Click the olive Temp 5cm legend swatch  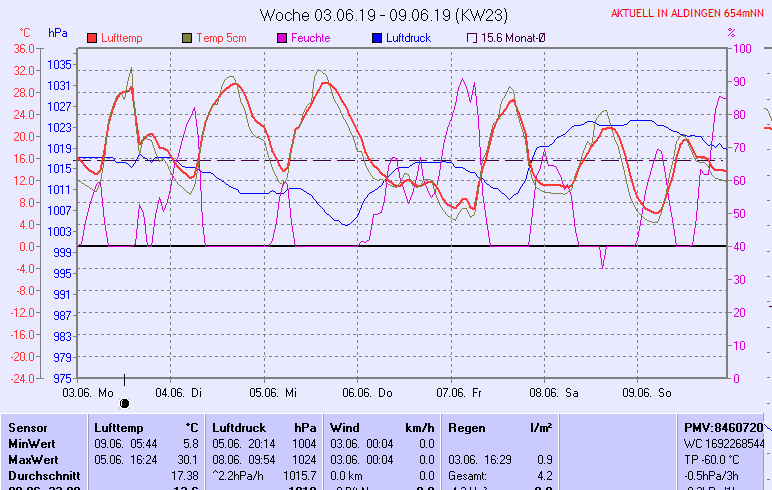[x=187, y=38]
